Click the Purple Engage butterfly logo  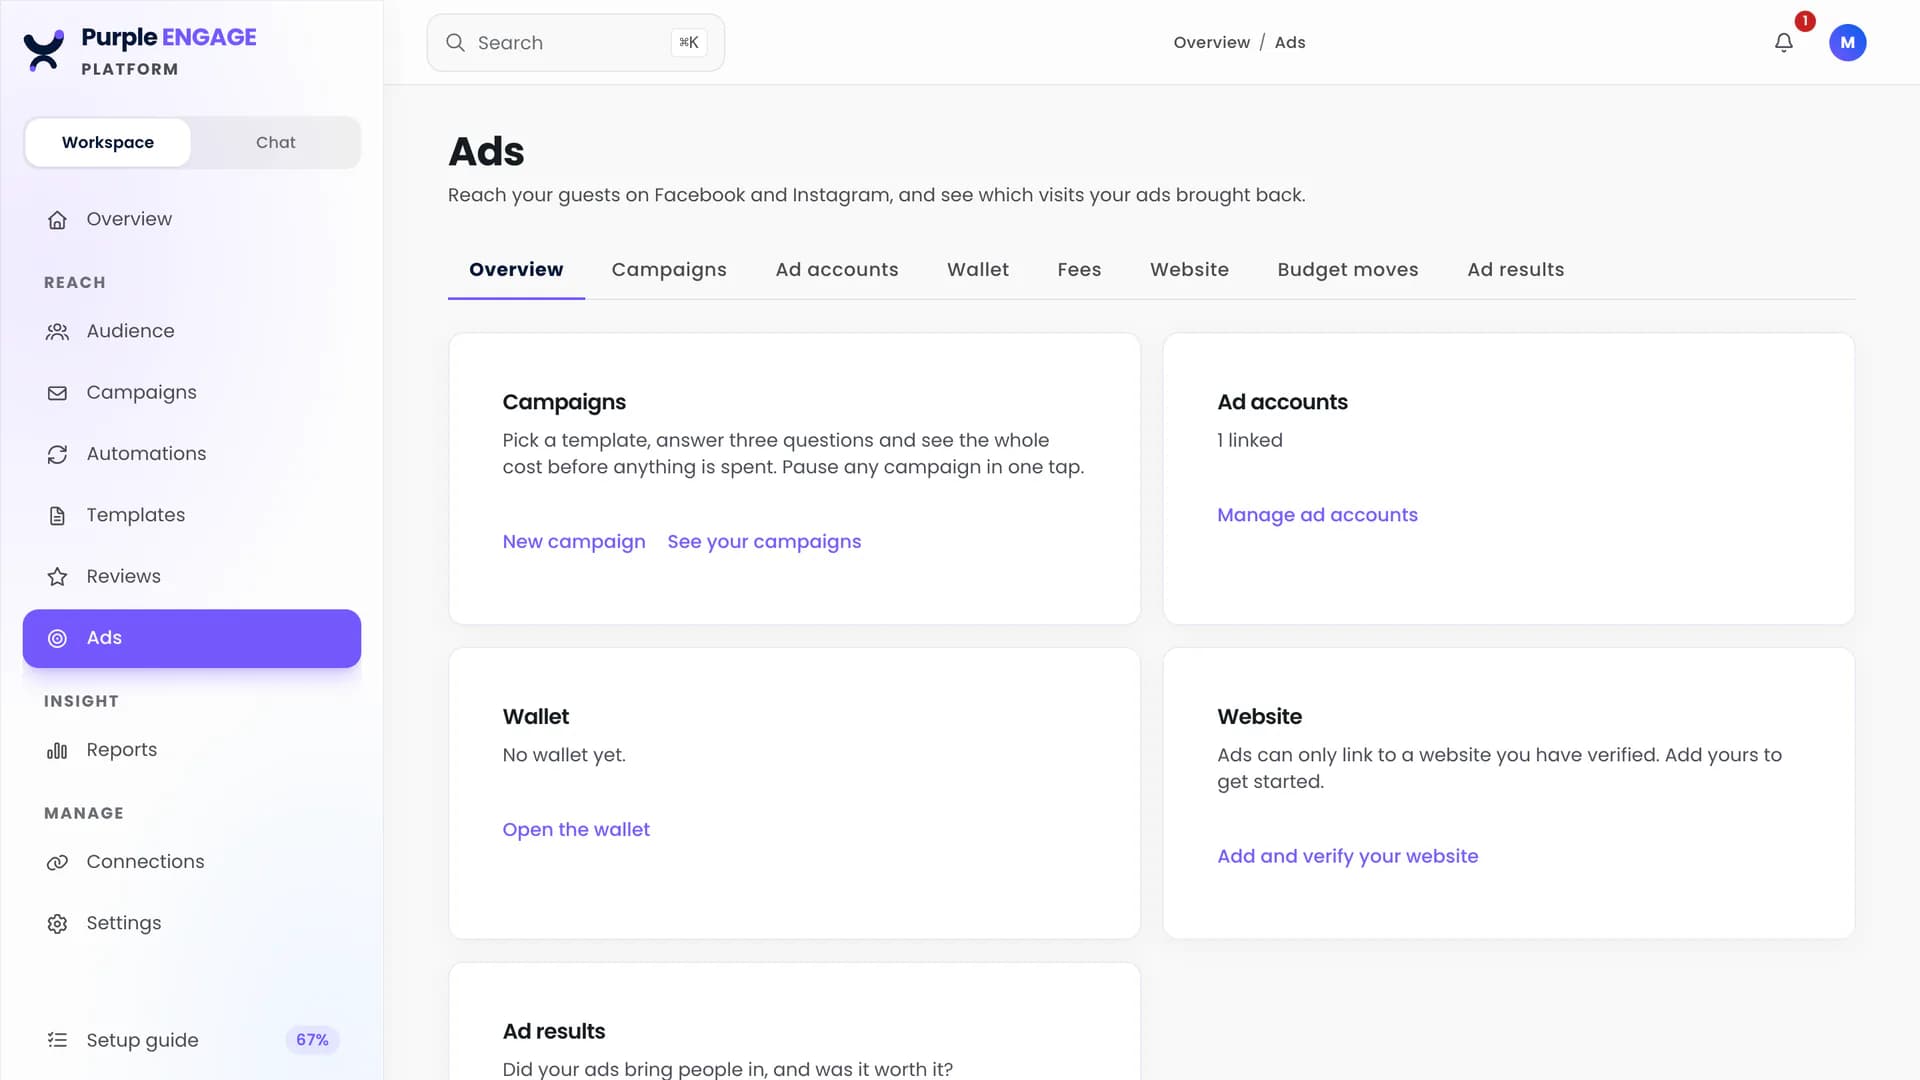pos(44,51)
